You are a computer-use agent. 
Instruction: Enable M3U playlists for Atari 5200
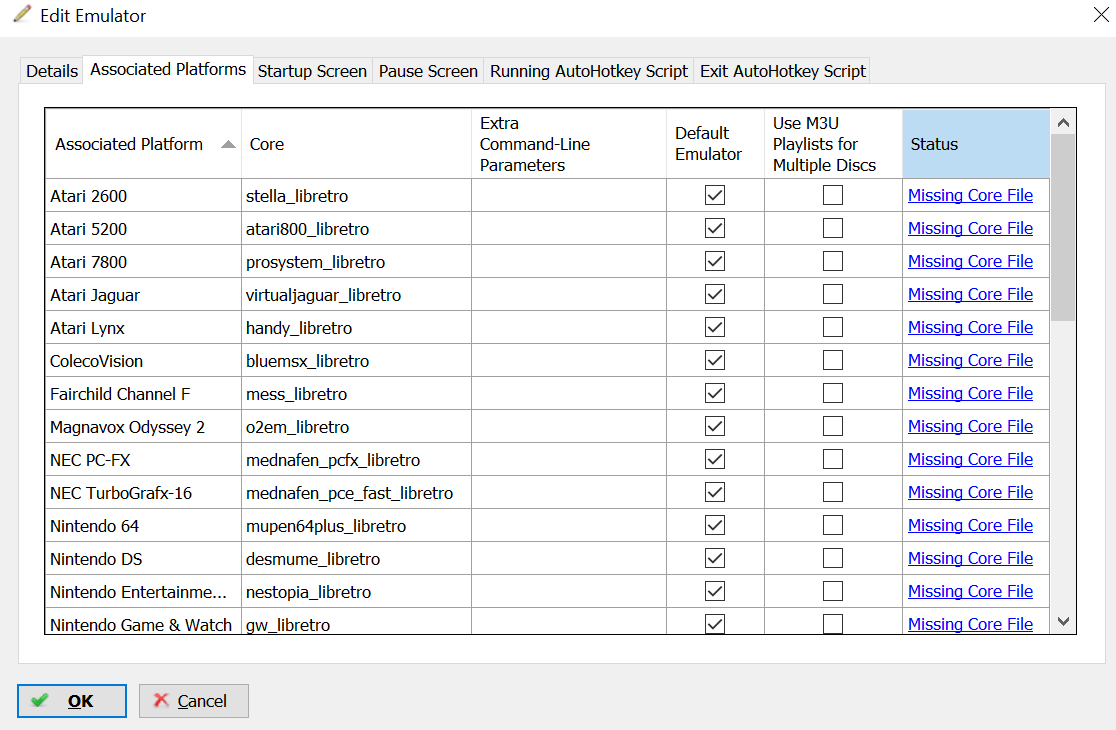point(833,228)
